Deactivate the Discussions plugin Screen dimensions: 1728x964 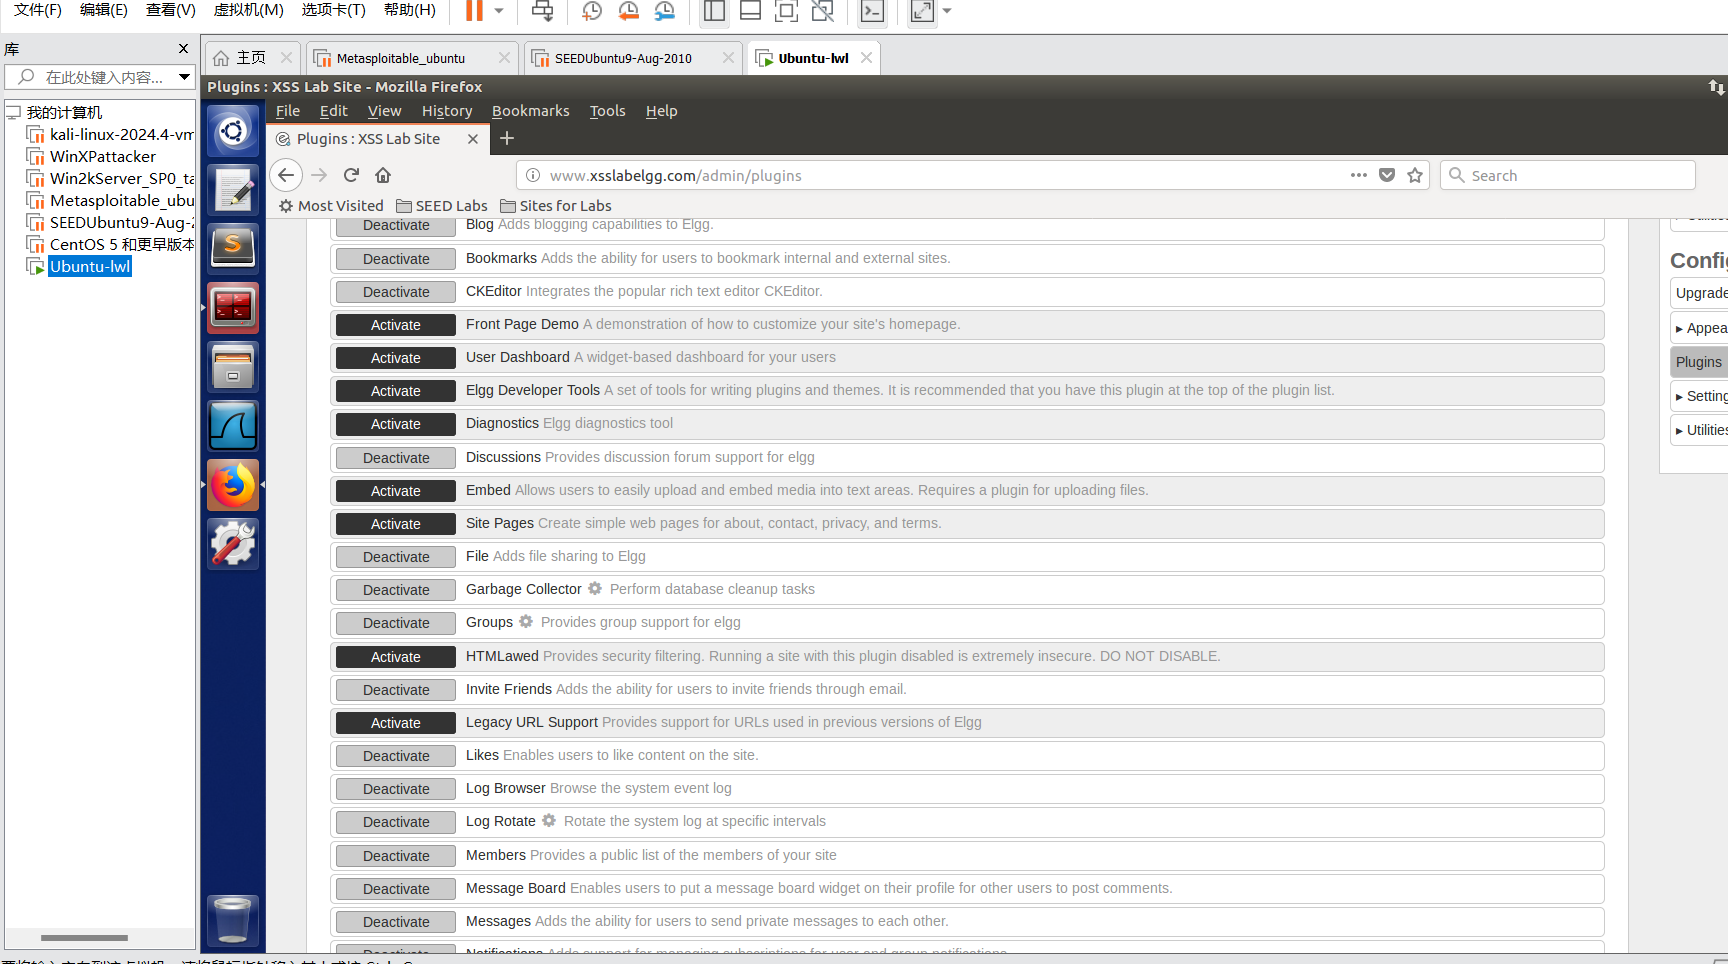click(396, 458)
